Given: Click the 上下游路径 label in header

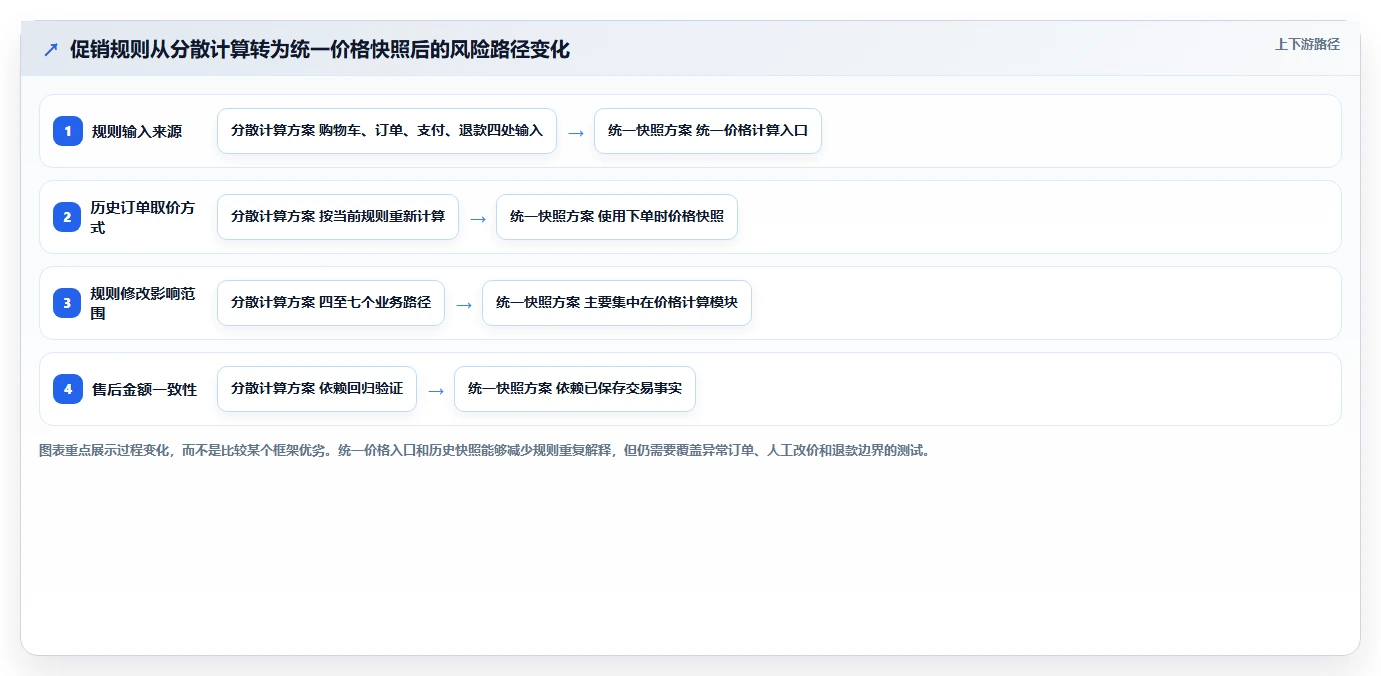Looking at the screenshot, I should click(x=1307, y=45).
